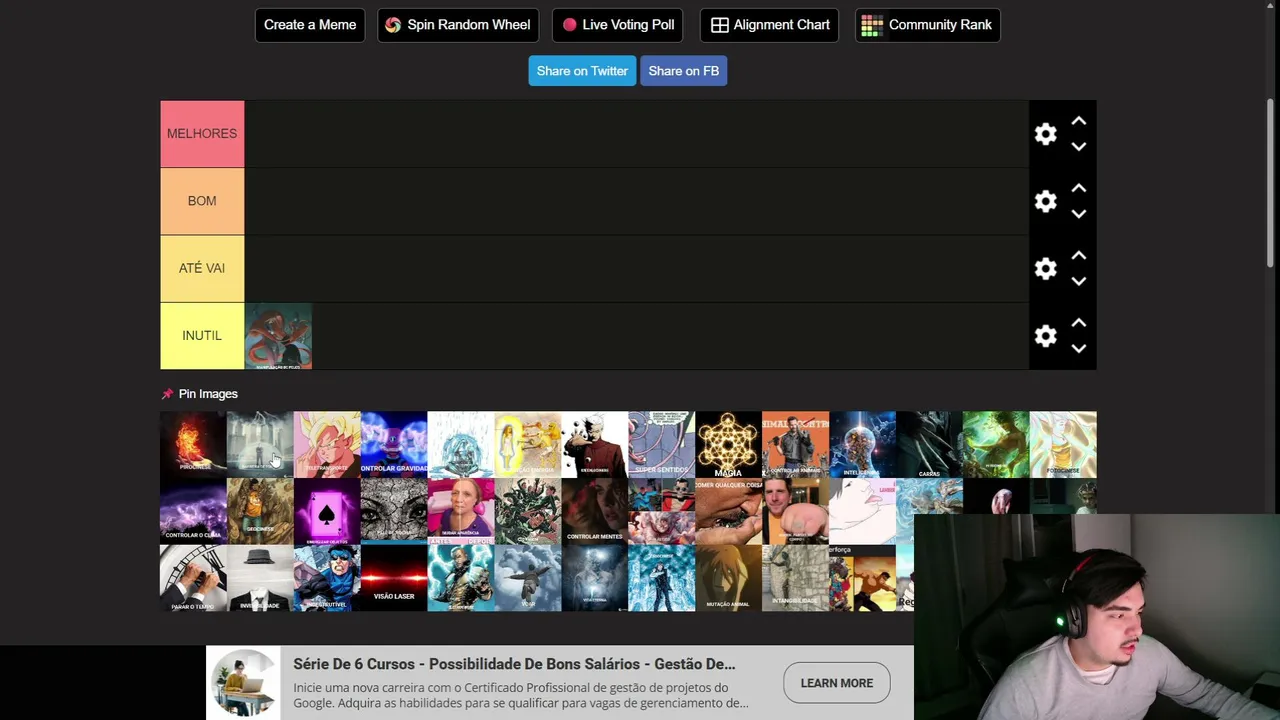Screen dimensions: 1280x720
Task: Click the Pin Images label
Action: click(x=208, y=394)
